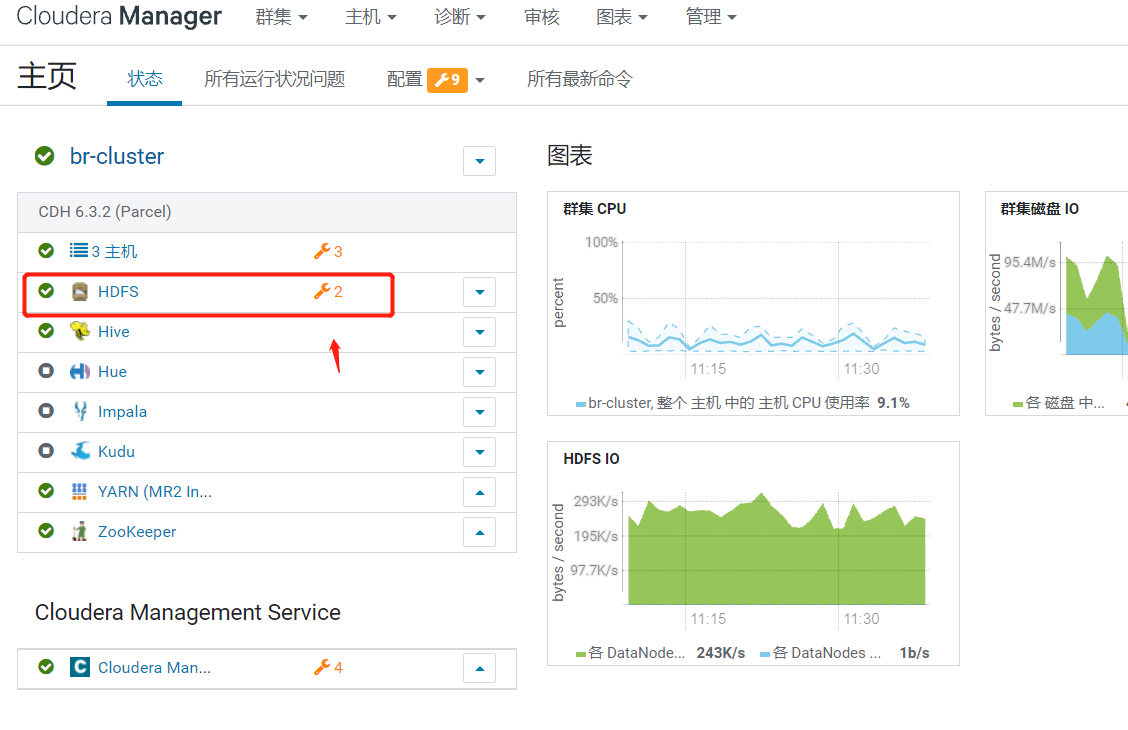Image resolution: width=1128 pixels, height=730 pixels.
Task: Click the blue br-cluster CPU legend swatch
Action: click(581, 405)
